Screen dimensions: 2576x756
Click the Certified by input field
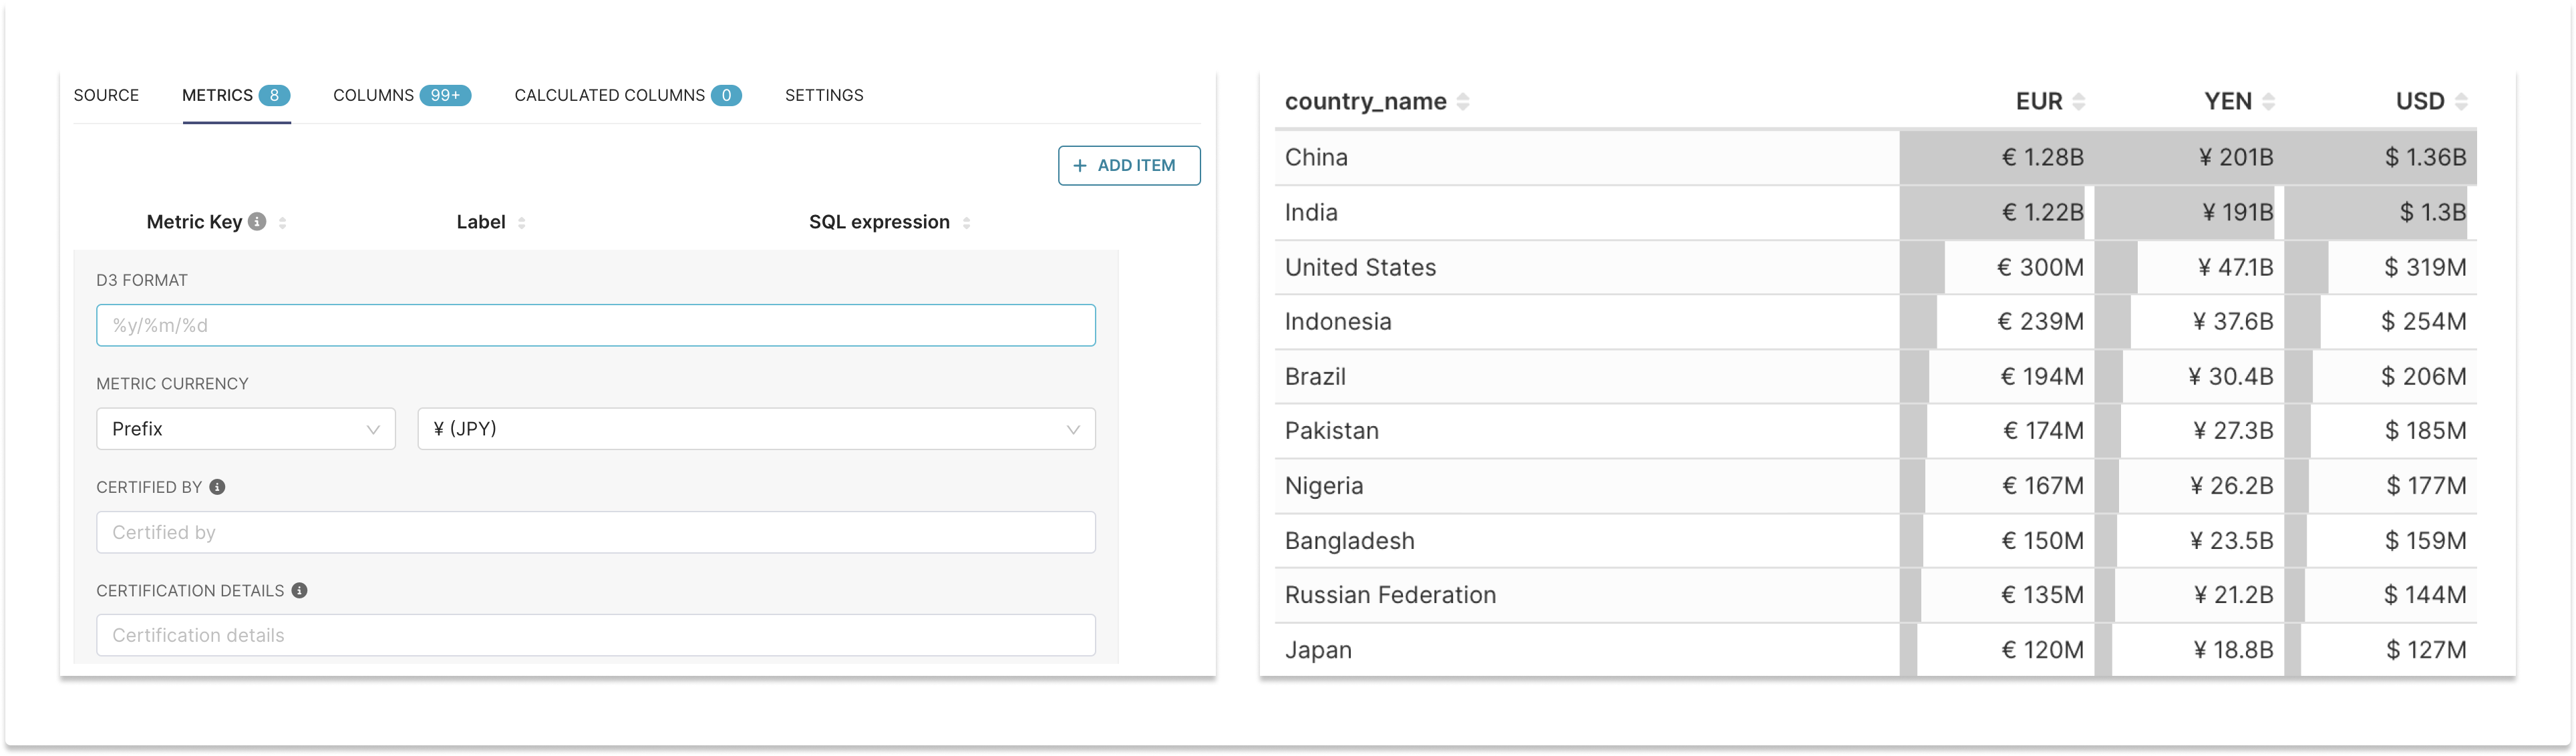pyautogui.click(x=595, y=532)
